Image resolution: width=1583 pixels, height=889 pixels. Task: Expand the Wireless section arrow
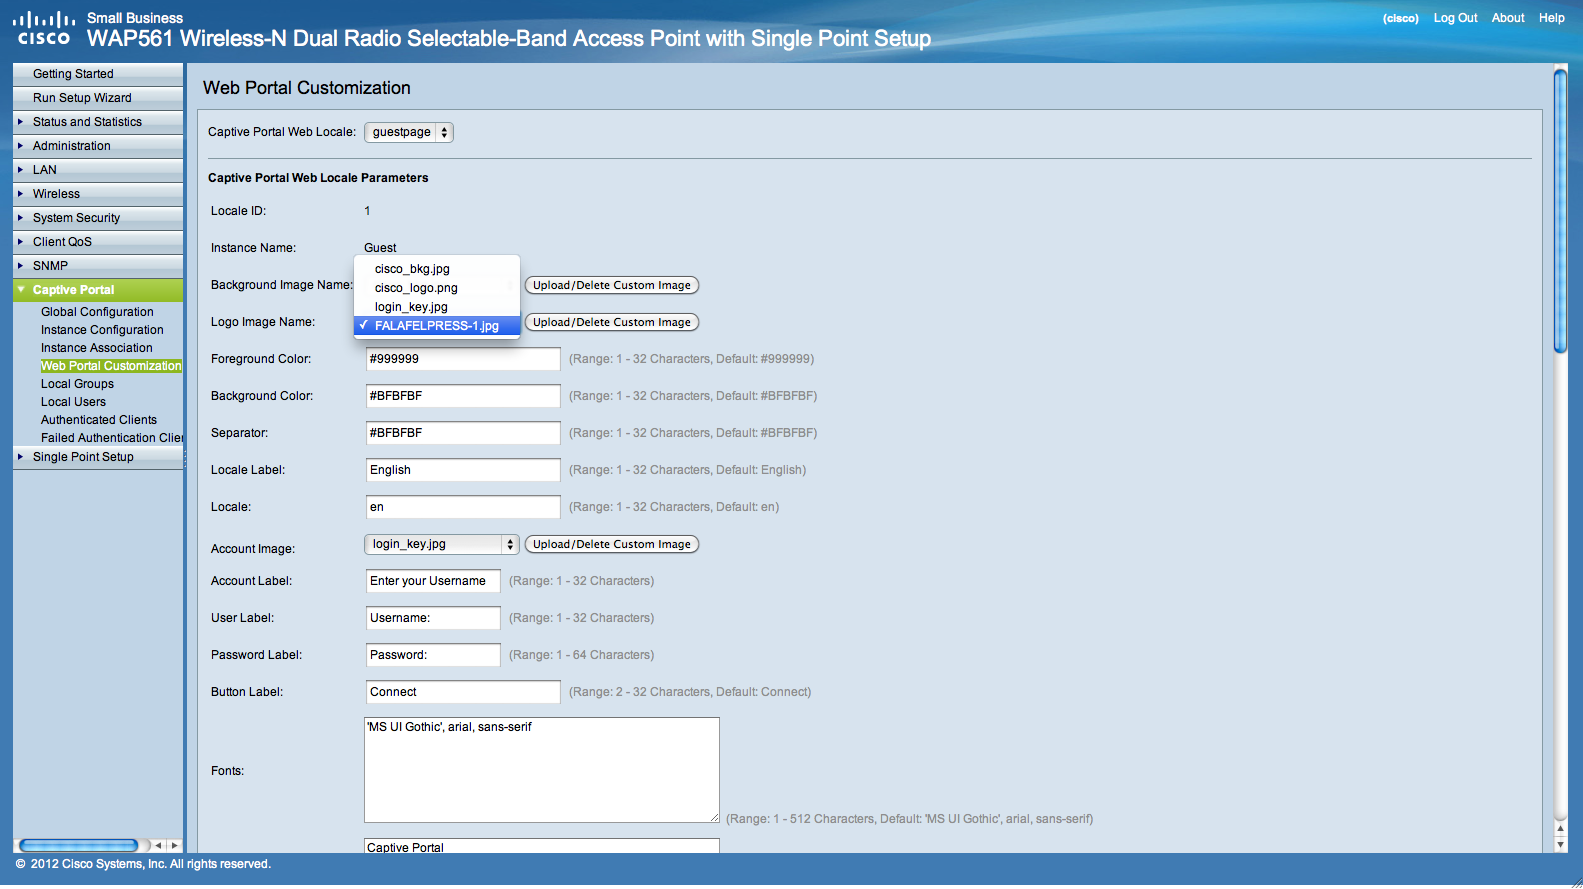(x=20, y=193)
